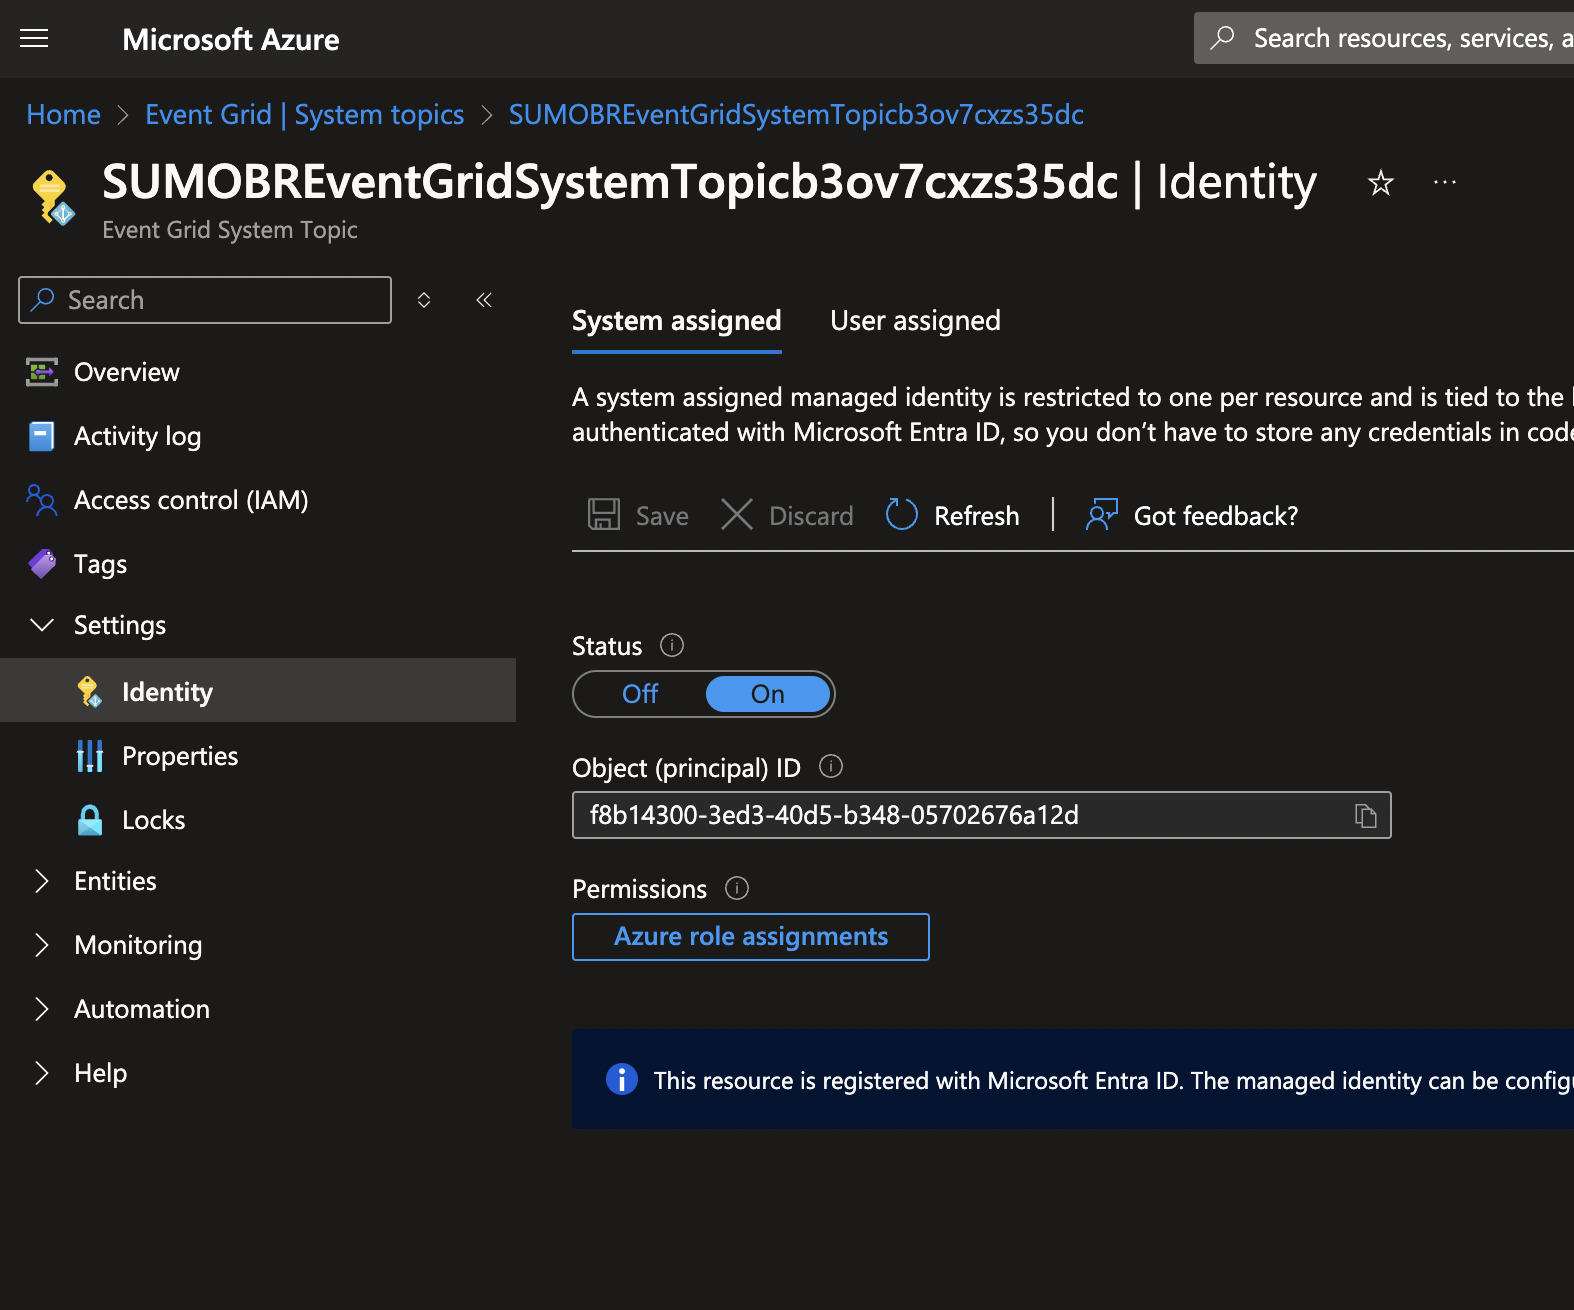
Task: Open Azure role assignments
Action: [x=750, y=937]
